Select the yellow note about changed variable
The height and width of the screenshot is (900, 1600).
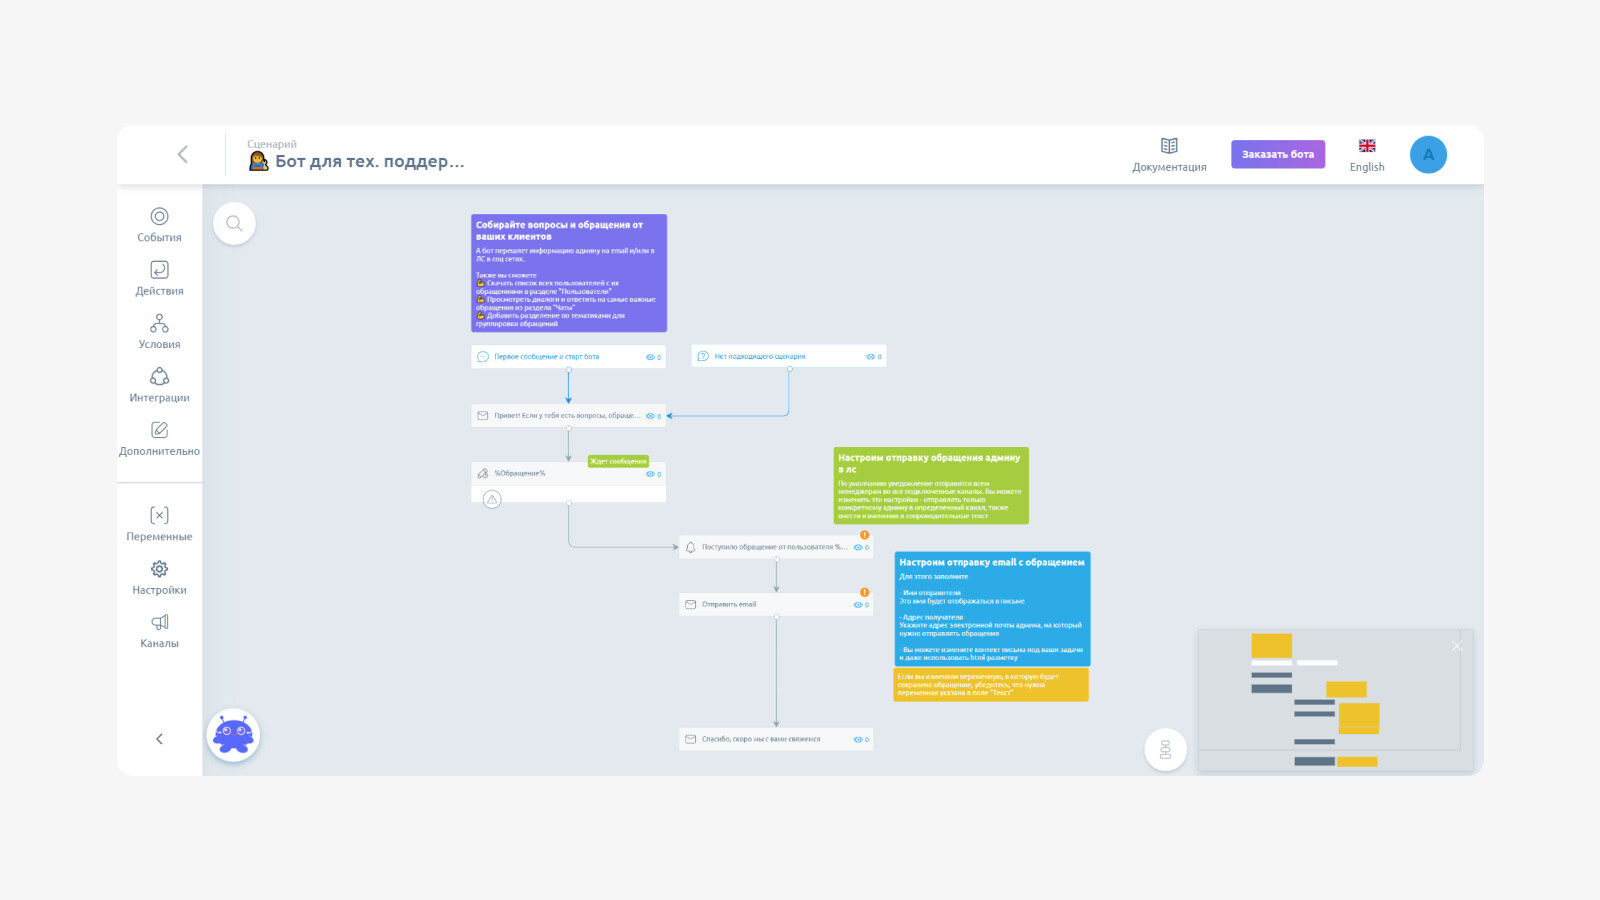point(990,685)
